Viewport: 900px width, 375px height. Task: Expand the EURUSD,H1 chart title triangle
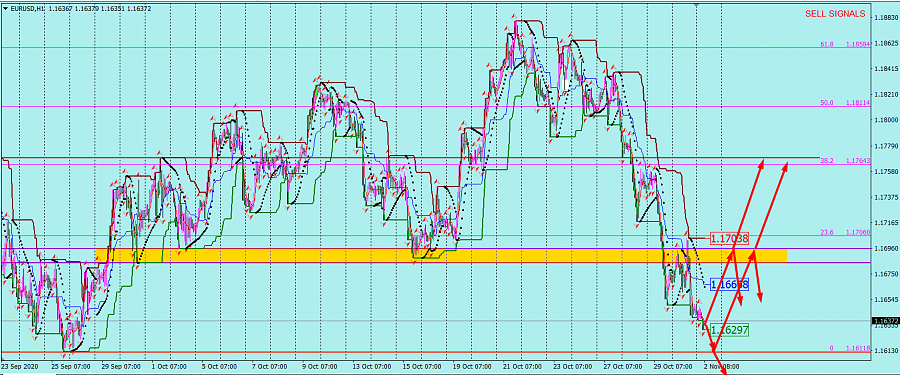(5, 7)
